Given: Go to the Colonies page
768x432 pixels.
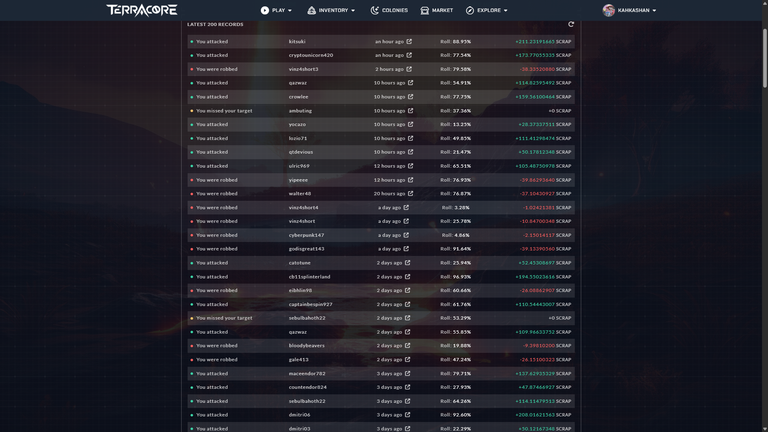Looking at the screenshot, I should pyautogui.click(x=389, y=10).
